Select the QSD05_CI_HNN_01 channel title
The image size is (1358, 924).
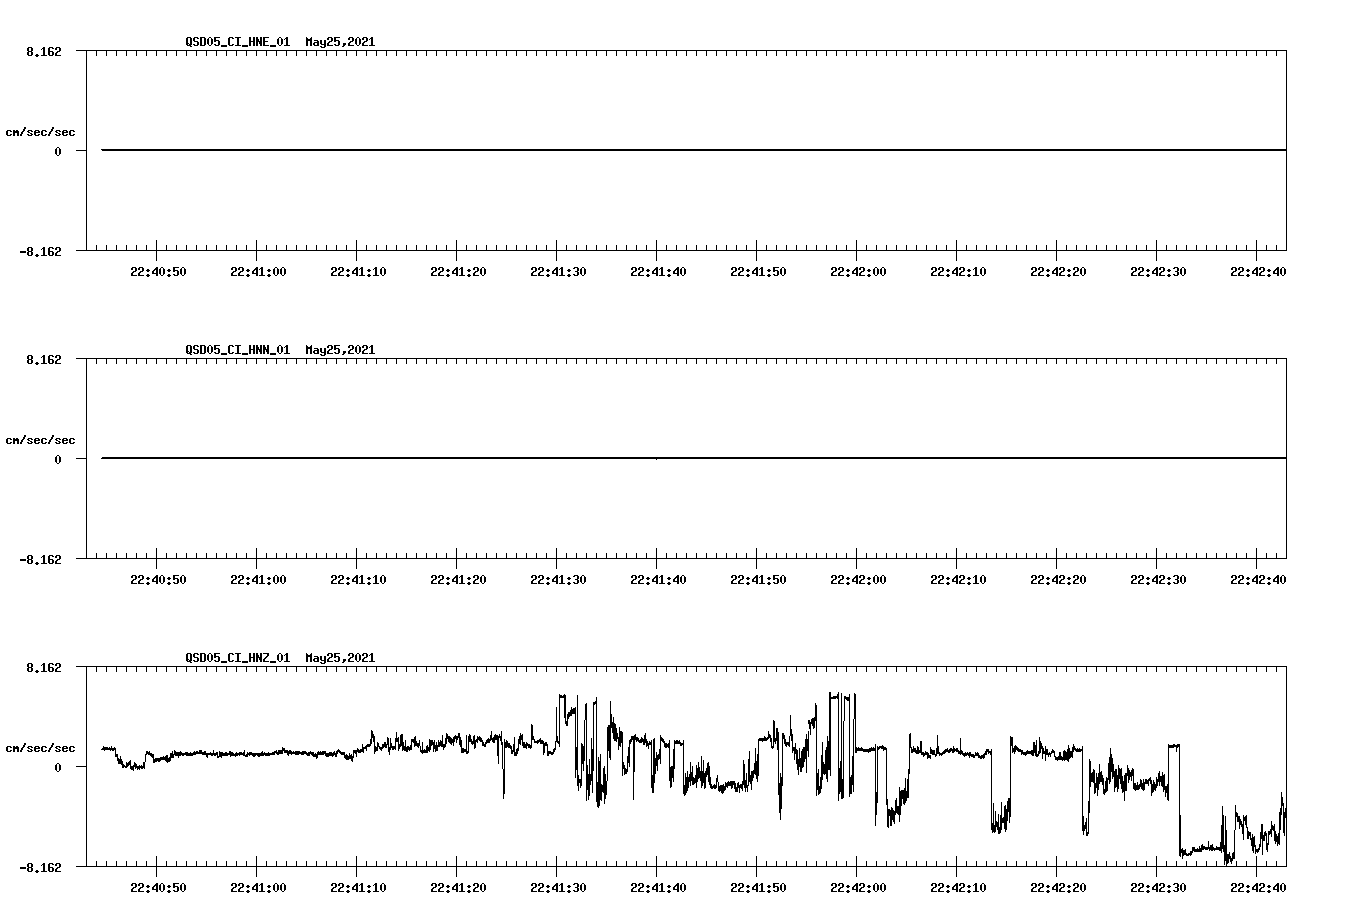(237, 350)
